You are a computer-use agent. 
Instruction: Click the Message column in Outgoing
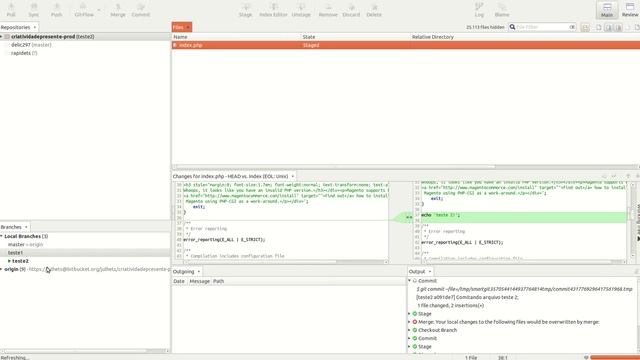coord(200,281)
